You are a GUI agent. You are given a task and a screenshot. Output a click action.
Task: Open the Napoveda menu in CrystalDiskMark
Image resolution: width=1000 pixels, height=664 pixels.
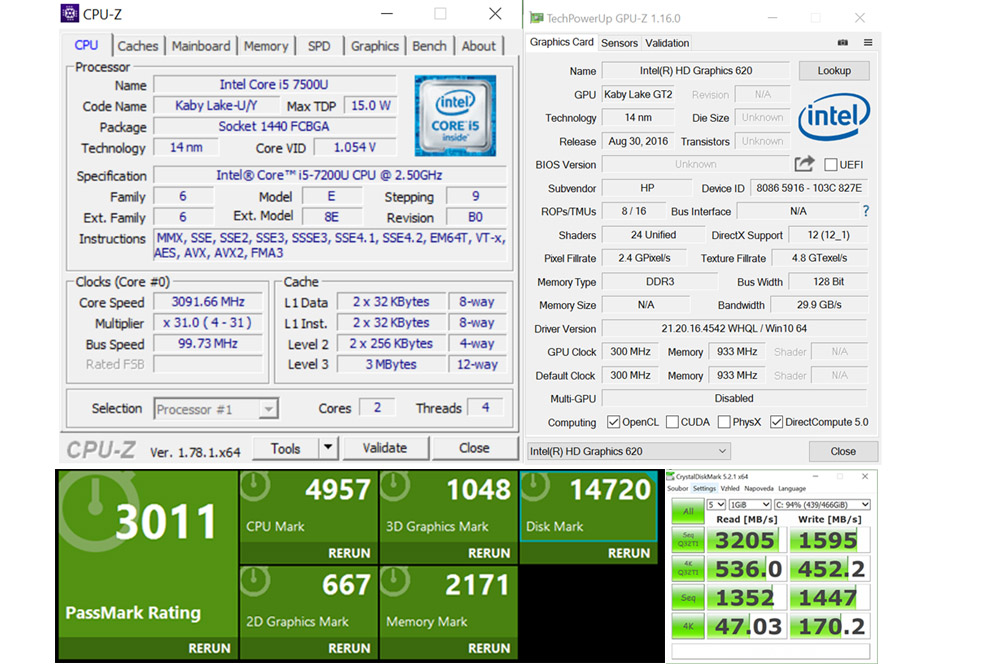click(759, 489)
